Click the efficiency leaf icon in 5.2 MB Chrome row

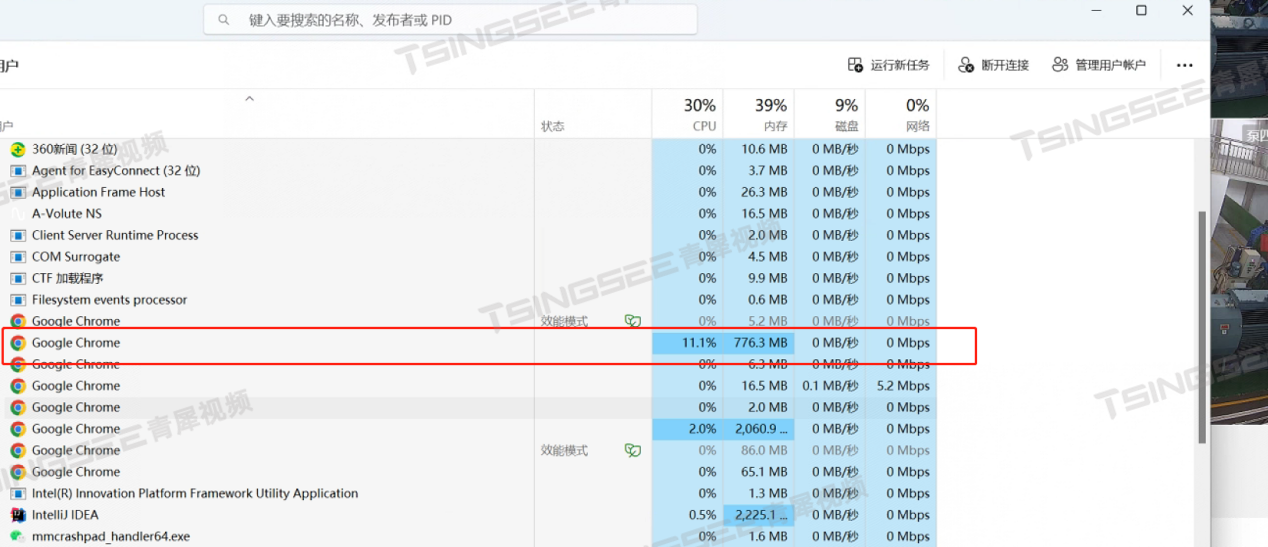coord(632,321)
